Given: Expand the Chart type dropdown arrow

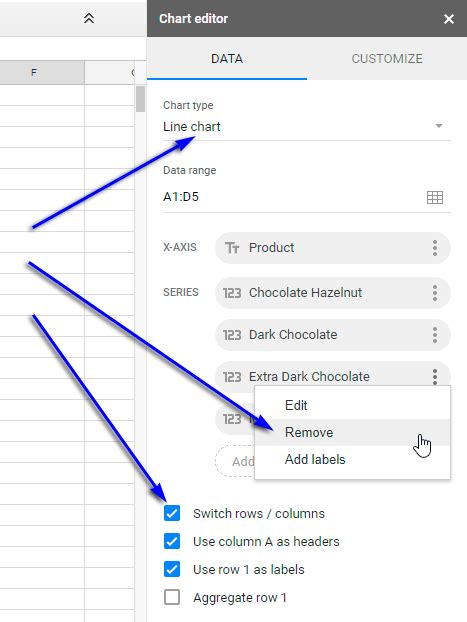Looking at the screenshot, I should (x=438, y=126).
